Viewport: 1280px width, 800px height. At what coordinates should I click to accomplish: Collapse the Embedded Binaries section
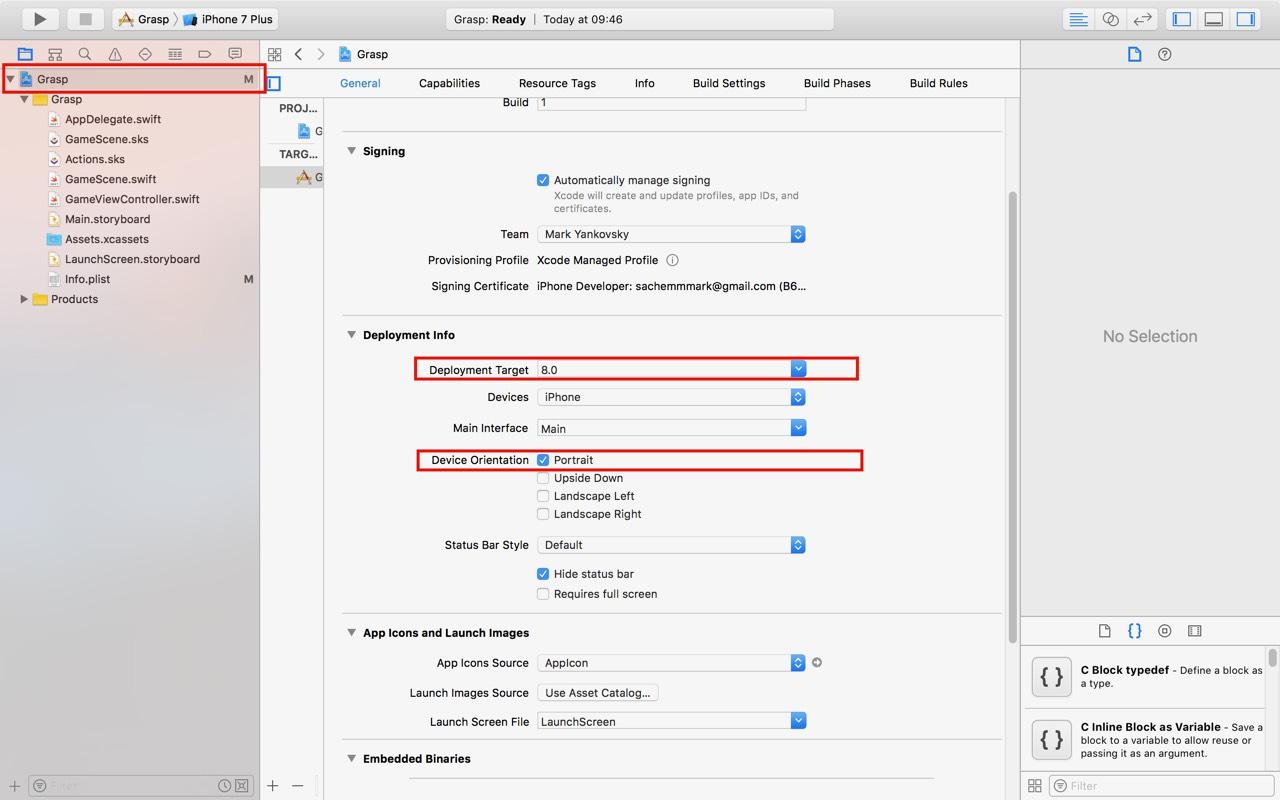pyautogui.click(x=351, y=759)
